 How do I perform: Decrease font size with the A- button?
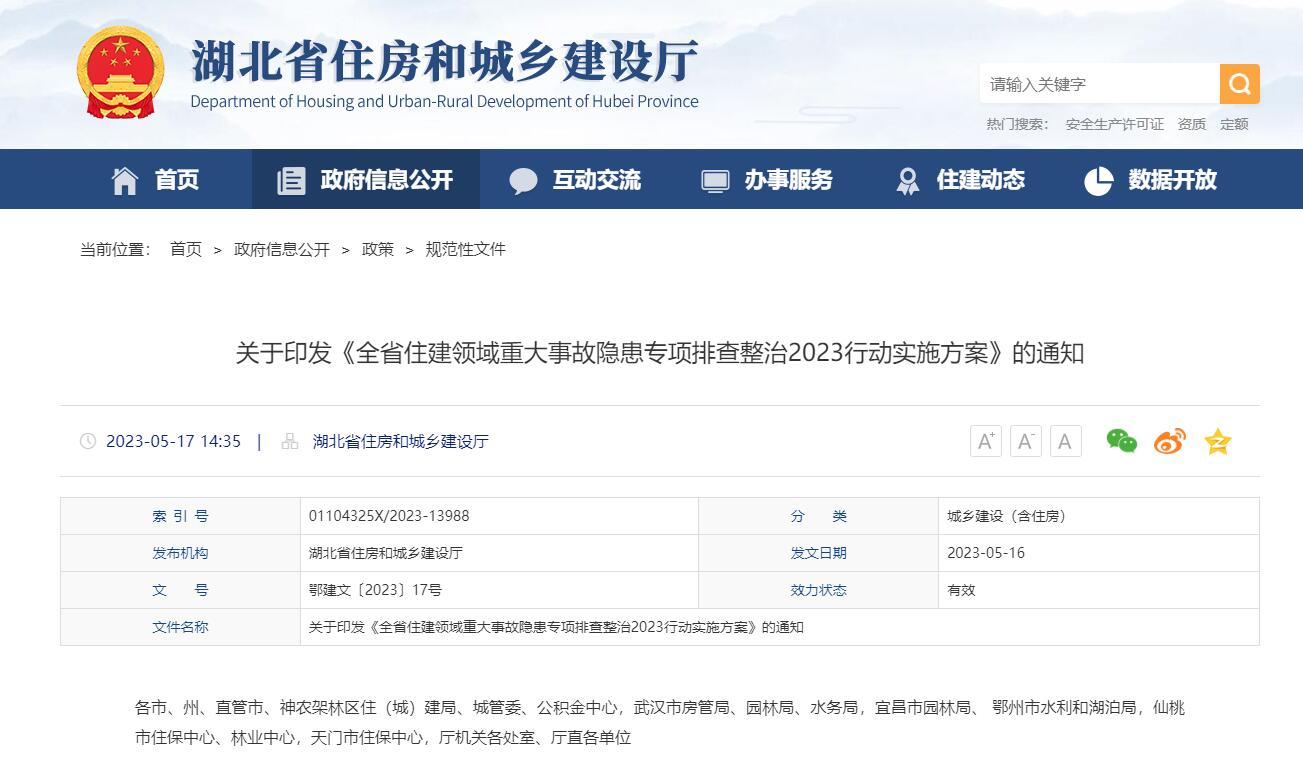1024,440
